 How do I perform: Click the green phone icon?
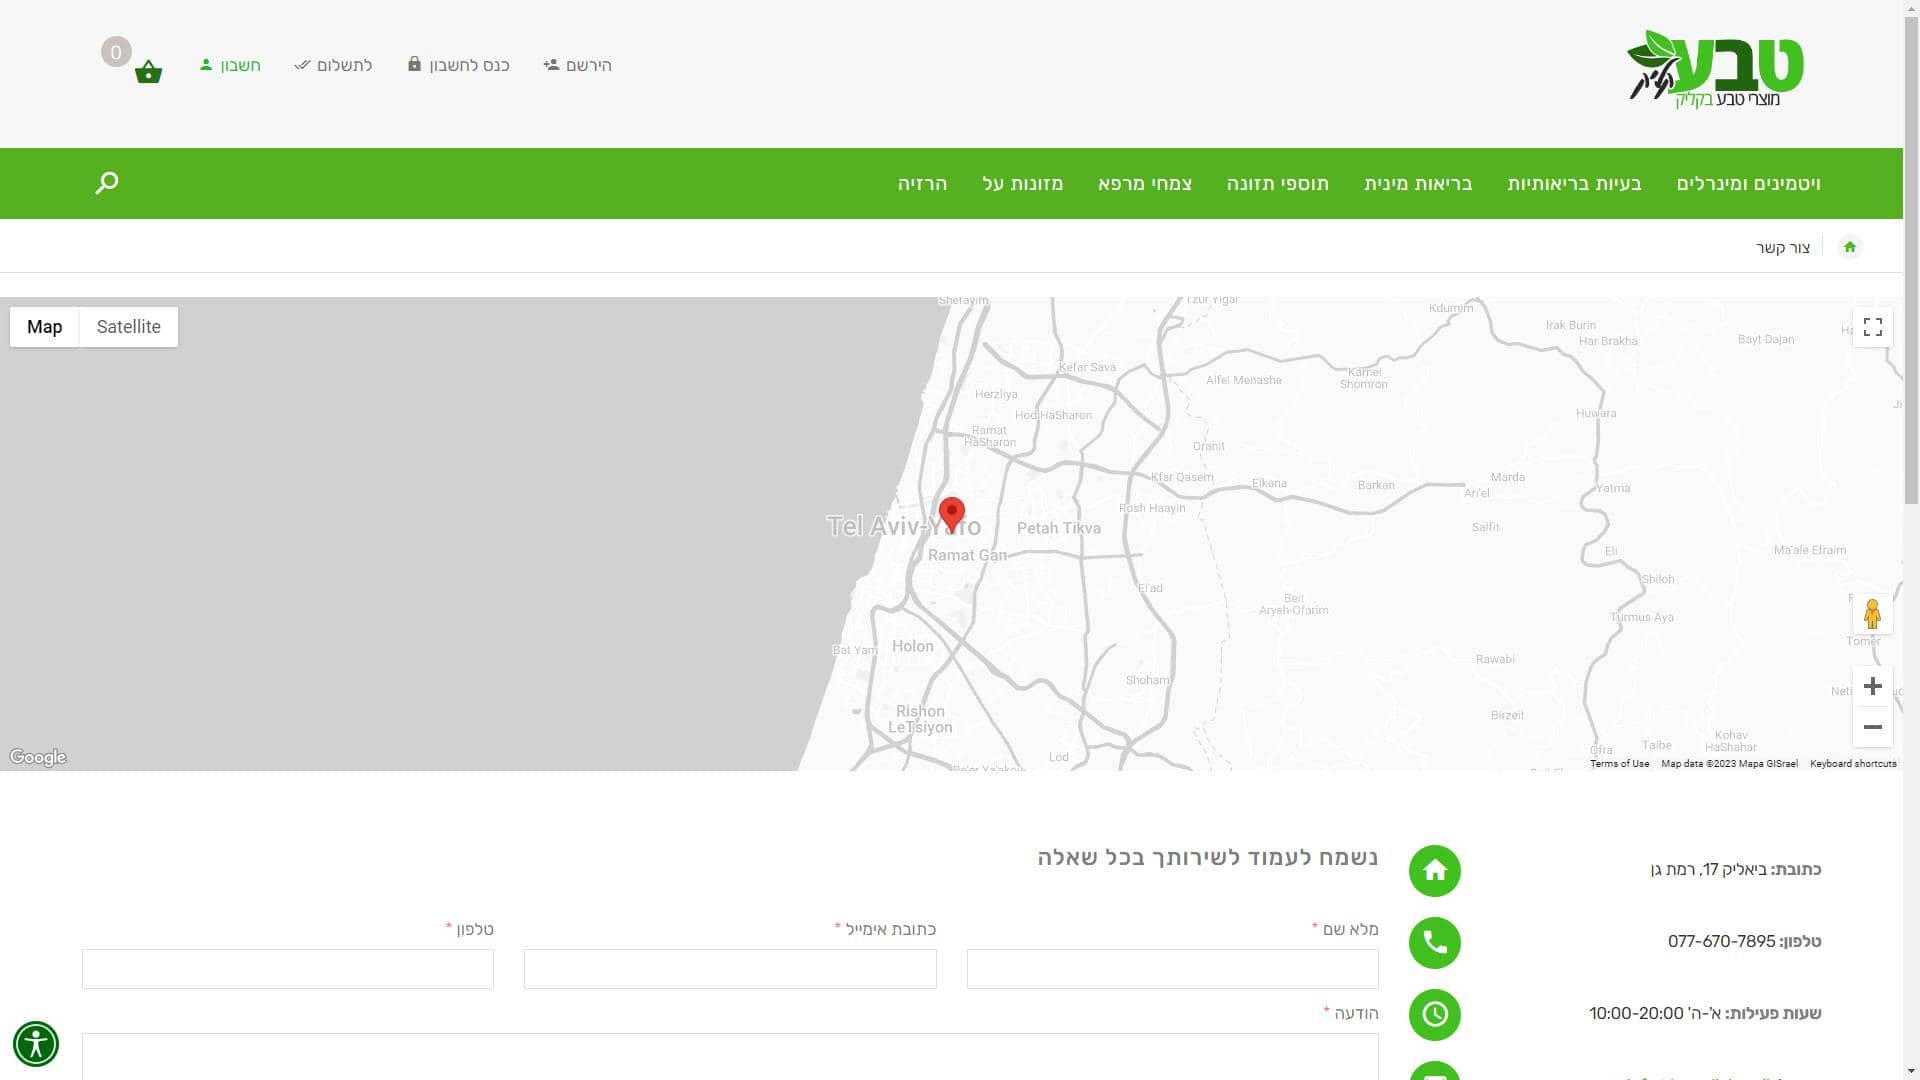point(1434,942)
